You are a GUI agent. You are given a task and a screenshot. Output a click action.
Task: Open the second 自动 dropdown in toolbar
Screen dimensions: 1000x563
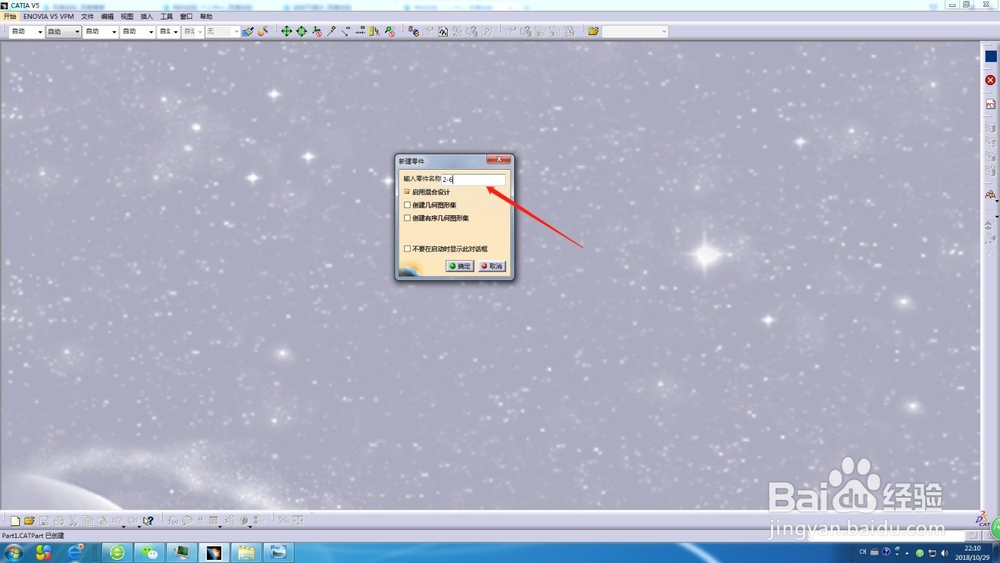coord(63,31)
